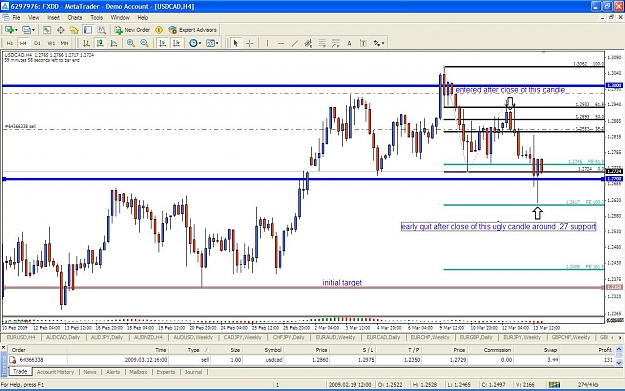Screen dimensions: 625x391
Task: Click the connection status bars indicator
Action: pyautogui.click(x=554, y=385)
